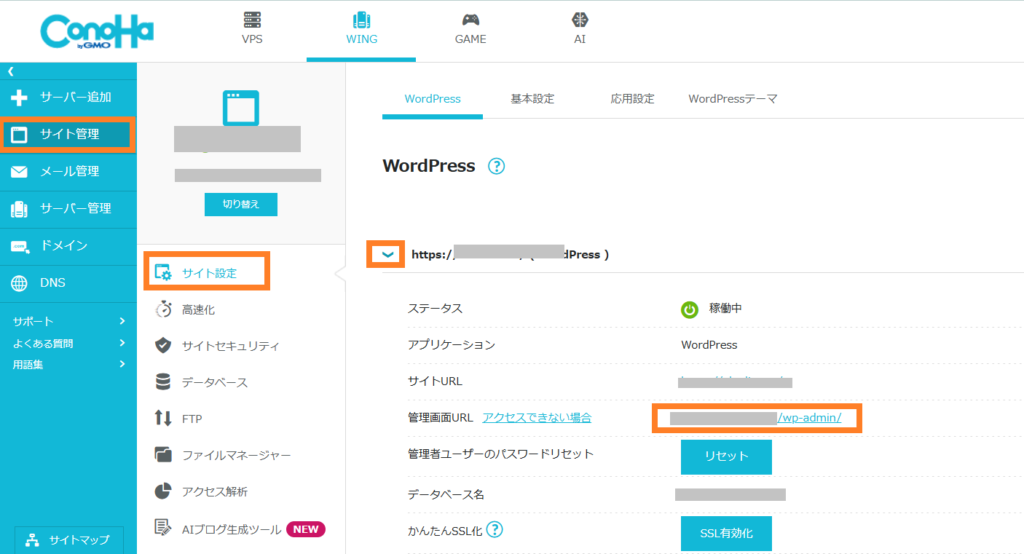This screenshot has height=554, width=1024.
Task: Open the アクセスできない場合 link
Action: click(x=537, y=417)
